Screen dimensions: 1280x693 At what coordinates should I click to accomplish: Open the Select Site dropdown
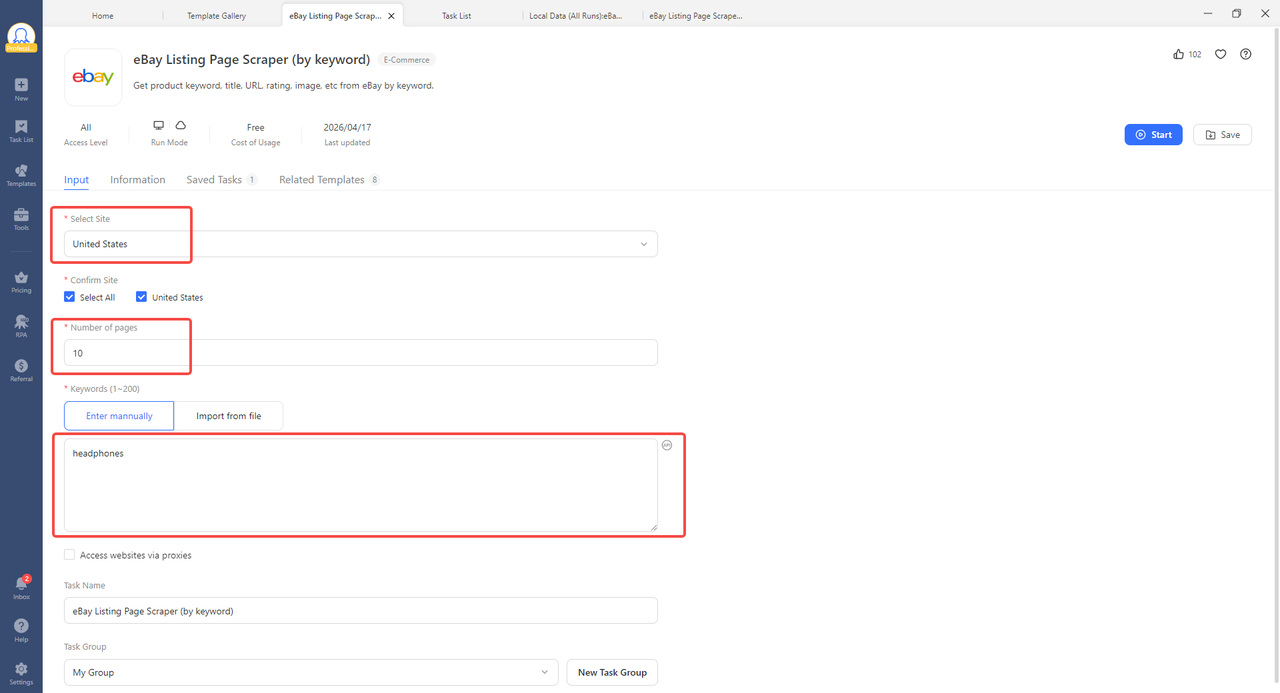(x=644, y=243)
